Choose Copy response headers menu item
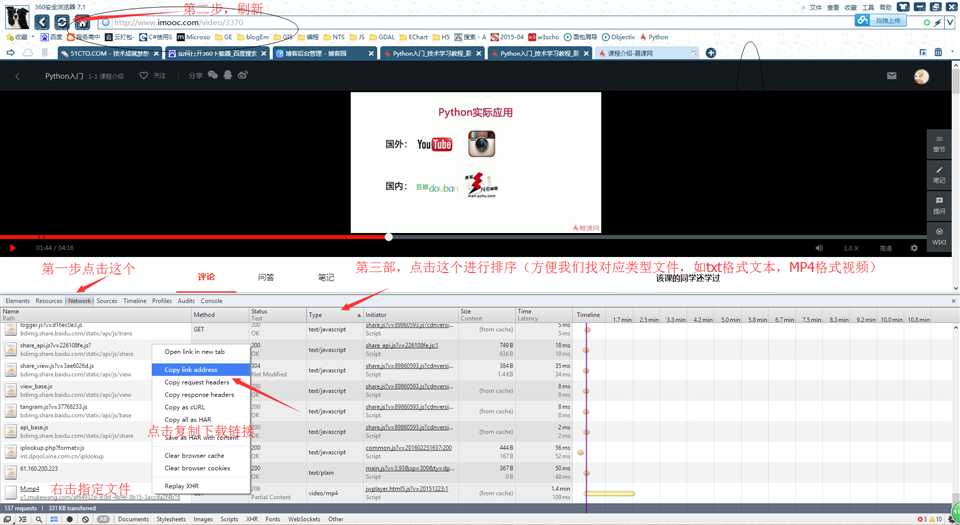 pyautogui.click(x=199, y=395)
